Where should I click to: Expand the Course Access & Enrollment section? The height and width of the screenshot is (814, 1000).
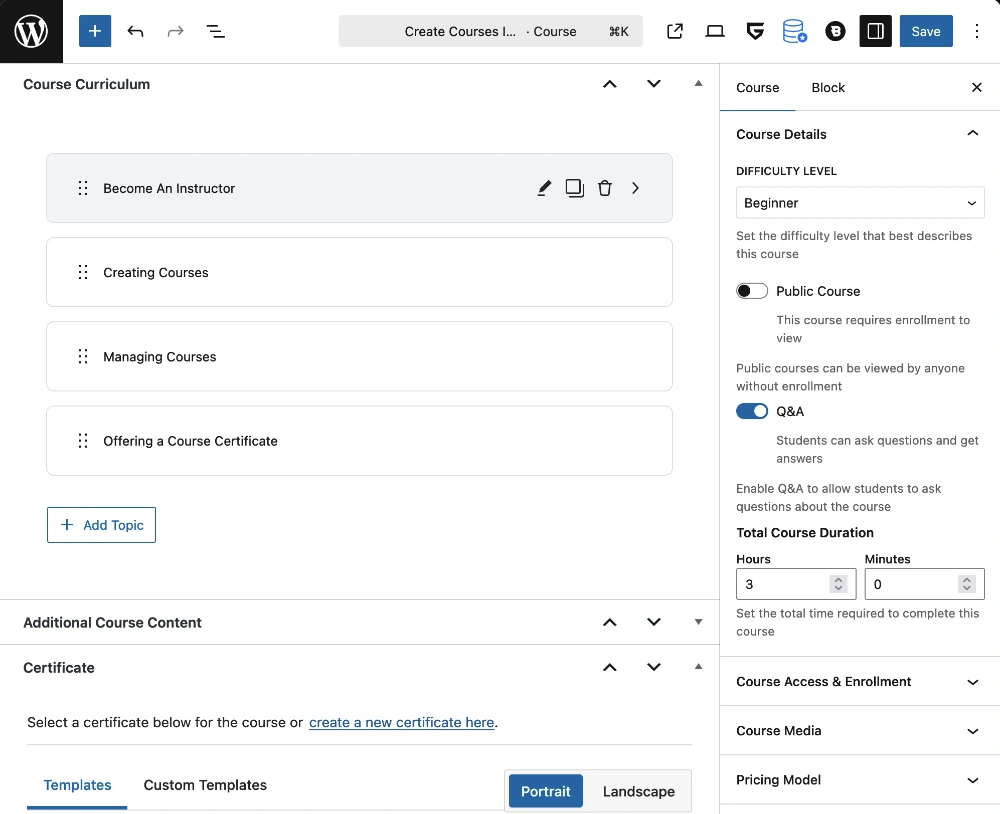coord(859,682)
